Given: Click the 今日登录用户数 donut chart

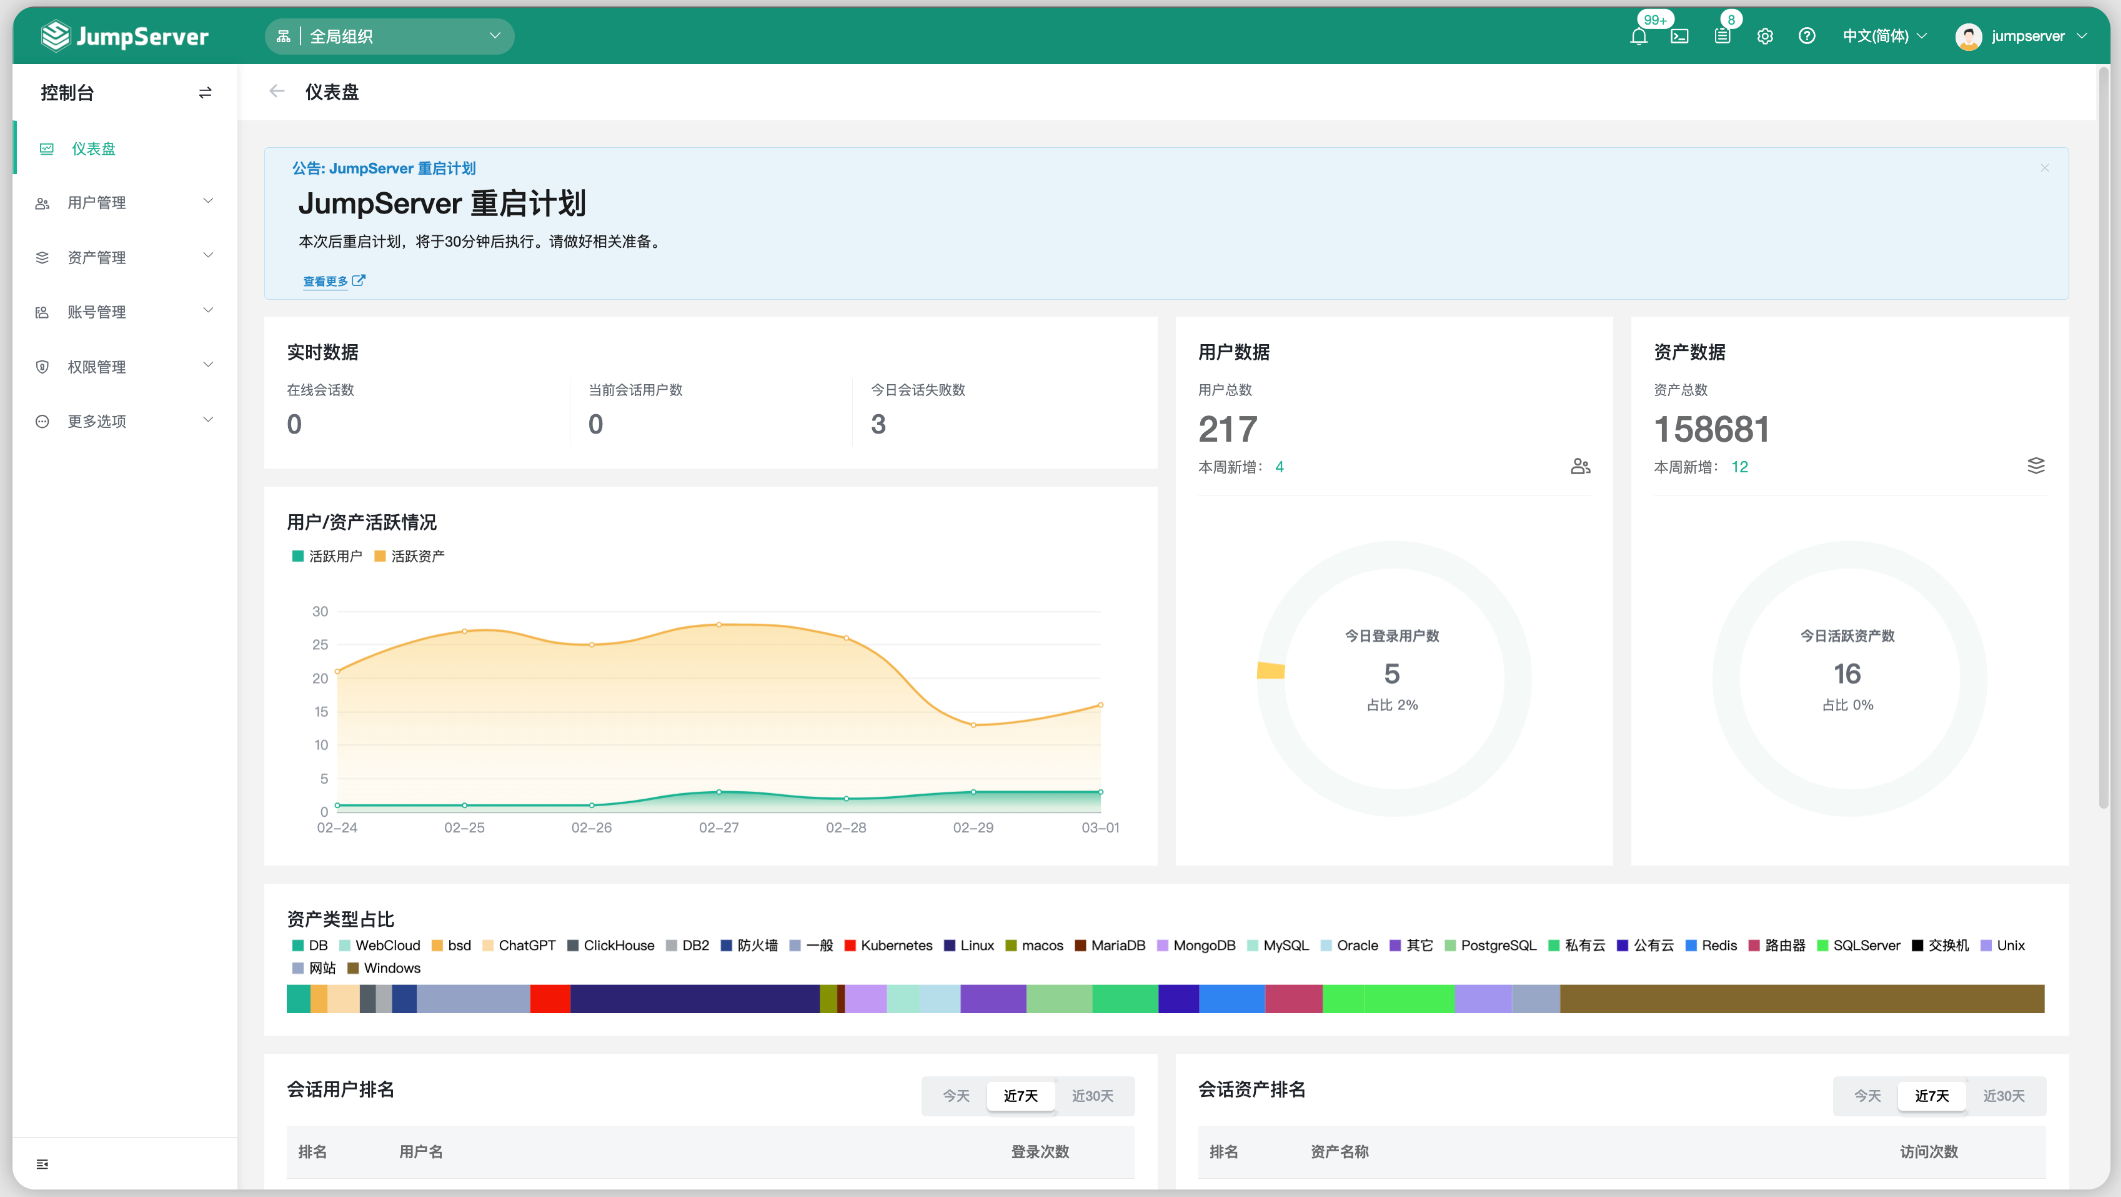Looking at the screenshot, I should coord(1393,679).
